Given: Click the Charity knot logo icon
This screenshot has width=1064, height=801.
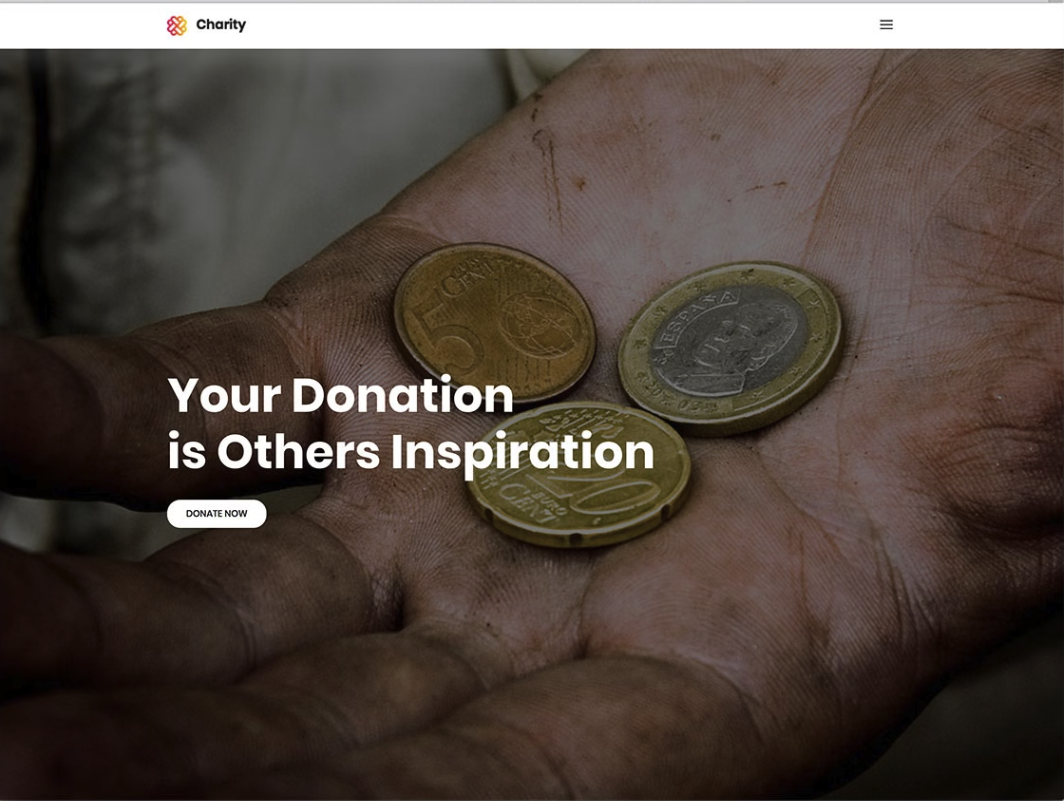Looking at the screenshot, I should click(176, 25).
